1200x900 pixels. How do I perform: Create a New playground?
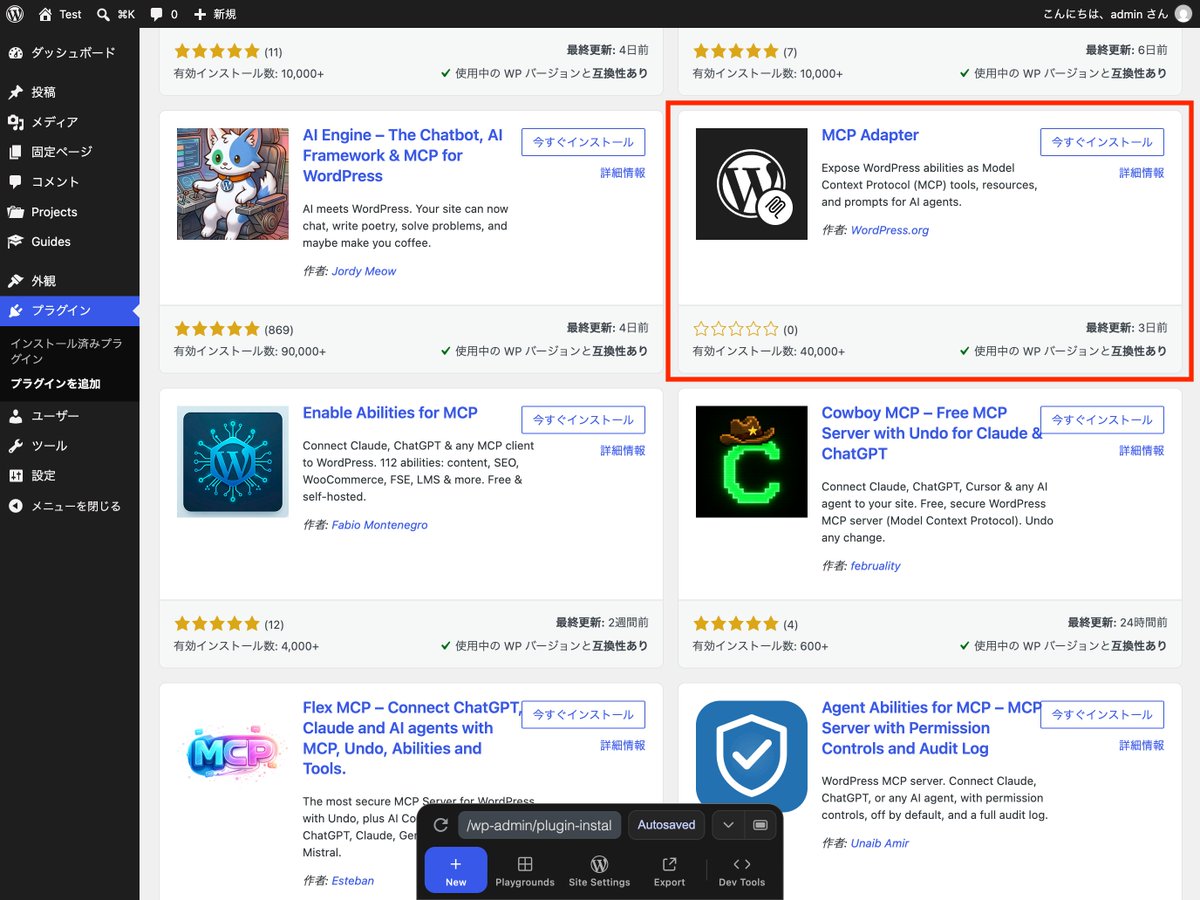456,870
